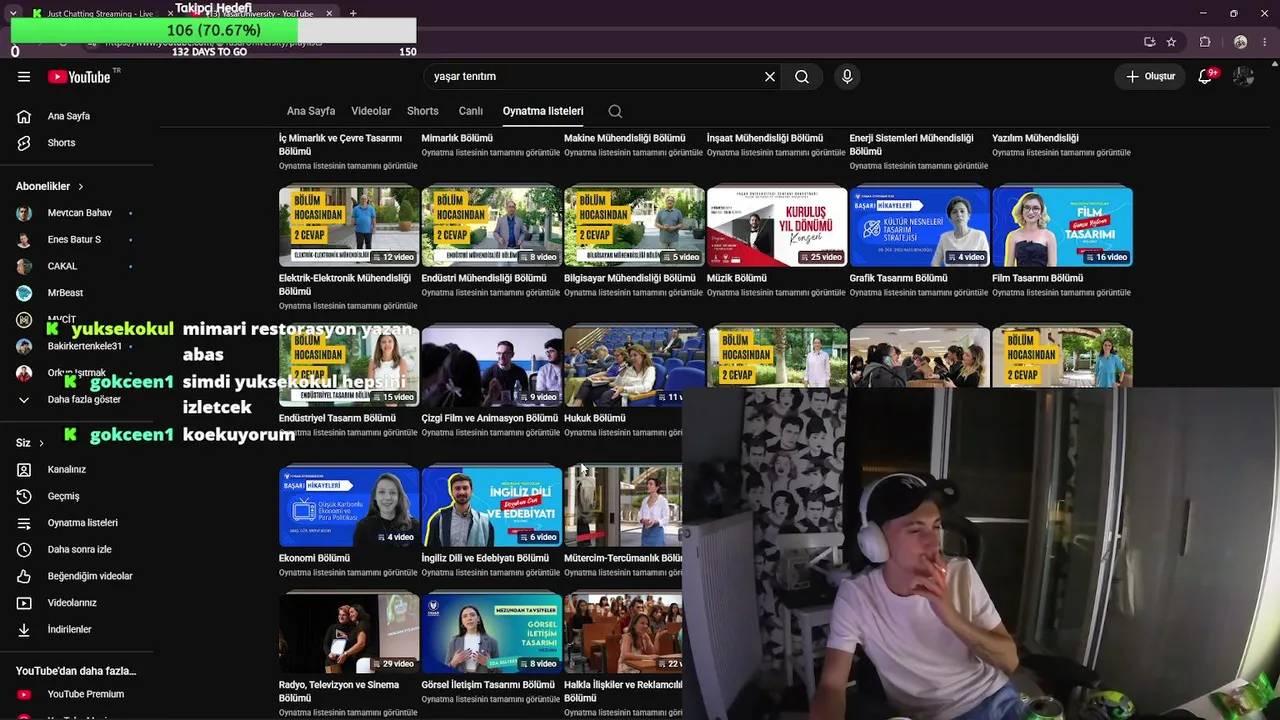
Task: Open the Mimarlık Bölümü playlist title
Action: pyautogui.click(x=457, y=138)
